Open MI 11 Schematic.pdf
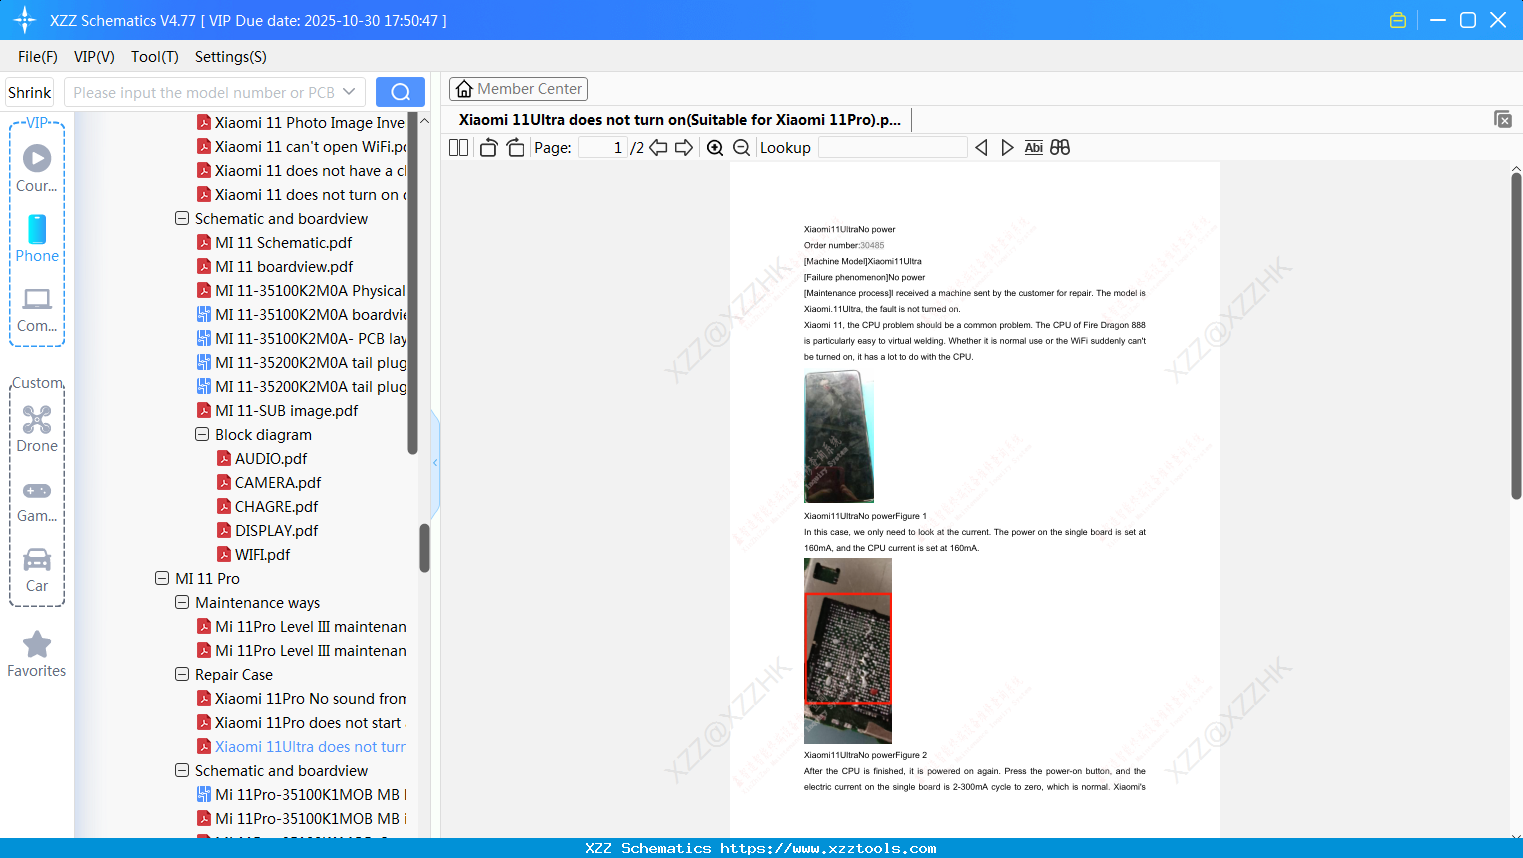Screen dimensions: 1523x858 (284, 242)
